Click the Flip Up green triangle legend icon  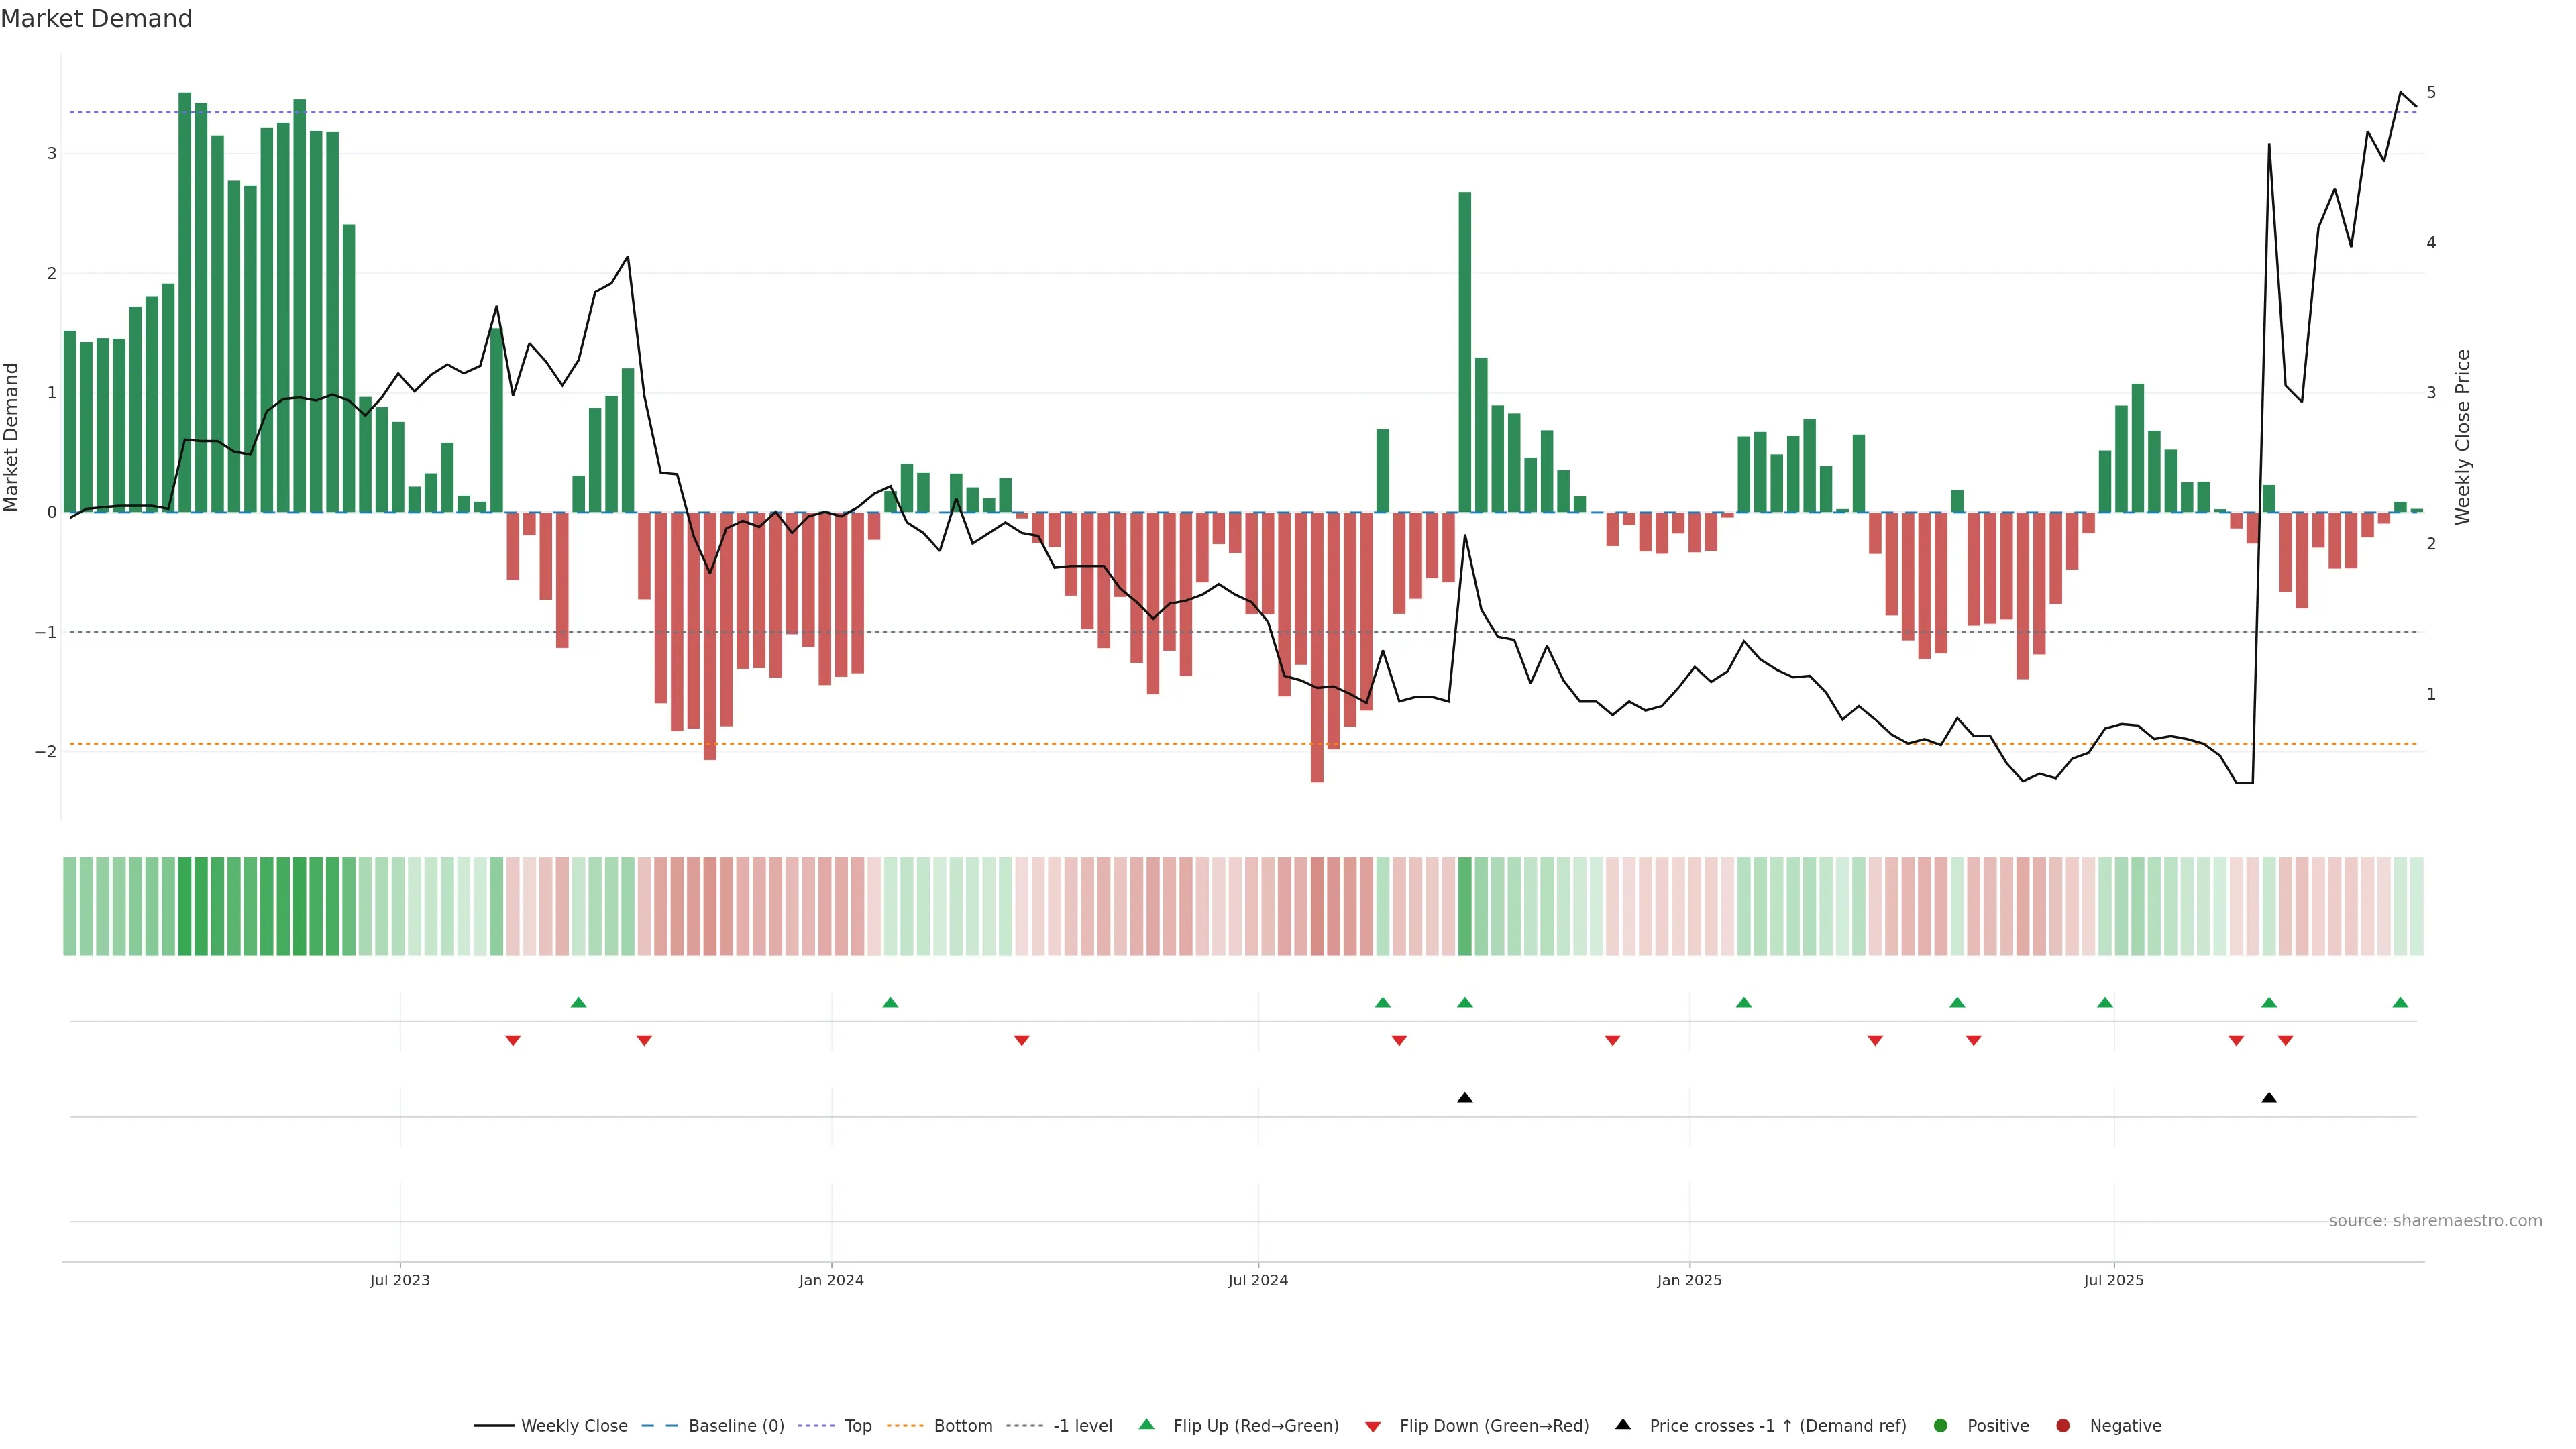(x=1146, y=1425)
